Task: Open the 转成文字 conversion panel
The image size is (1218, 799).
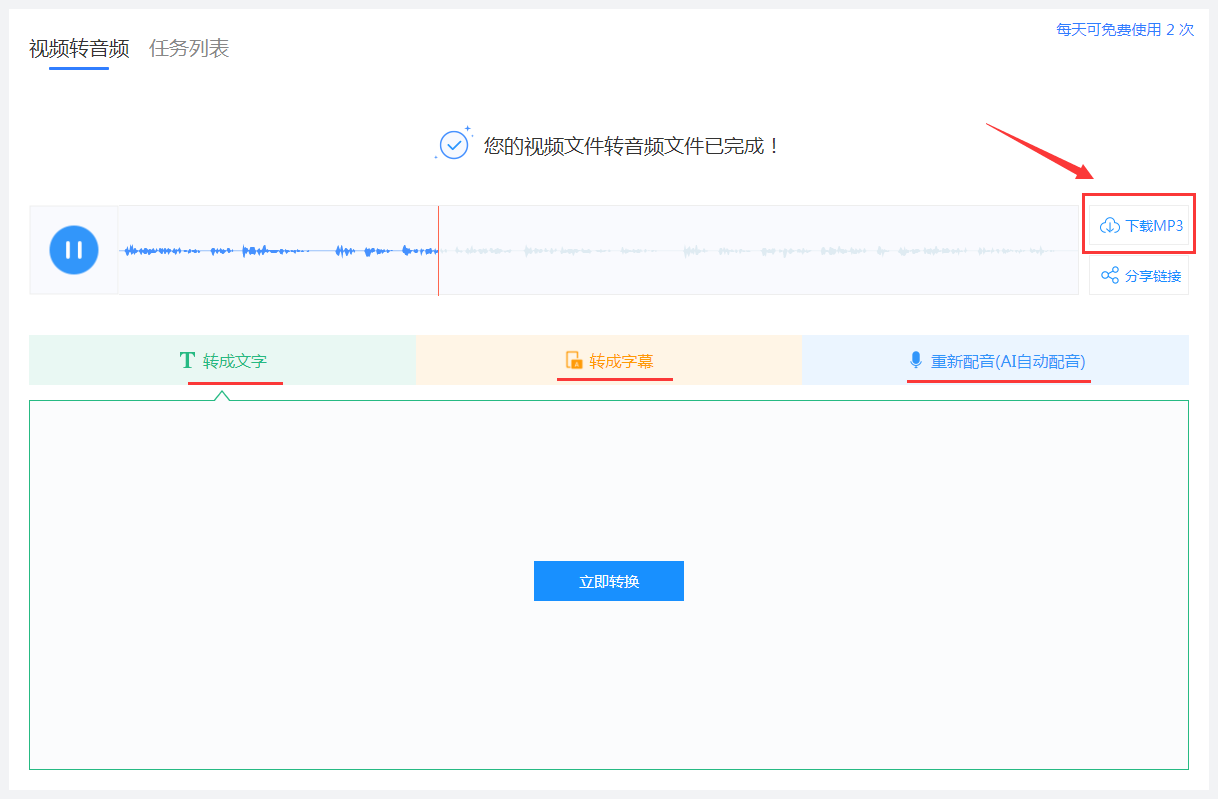Action: (x=222, y=362)
